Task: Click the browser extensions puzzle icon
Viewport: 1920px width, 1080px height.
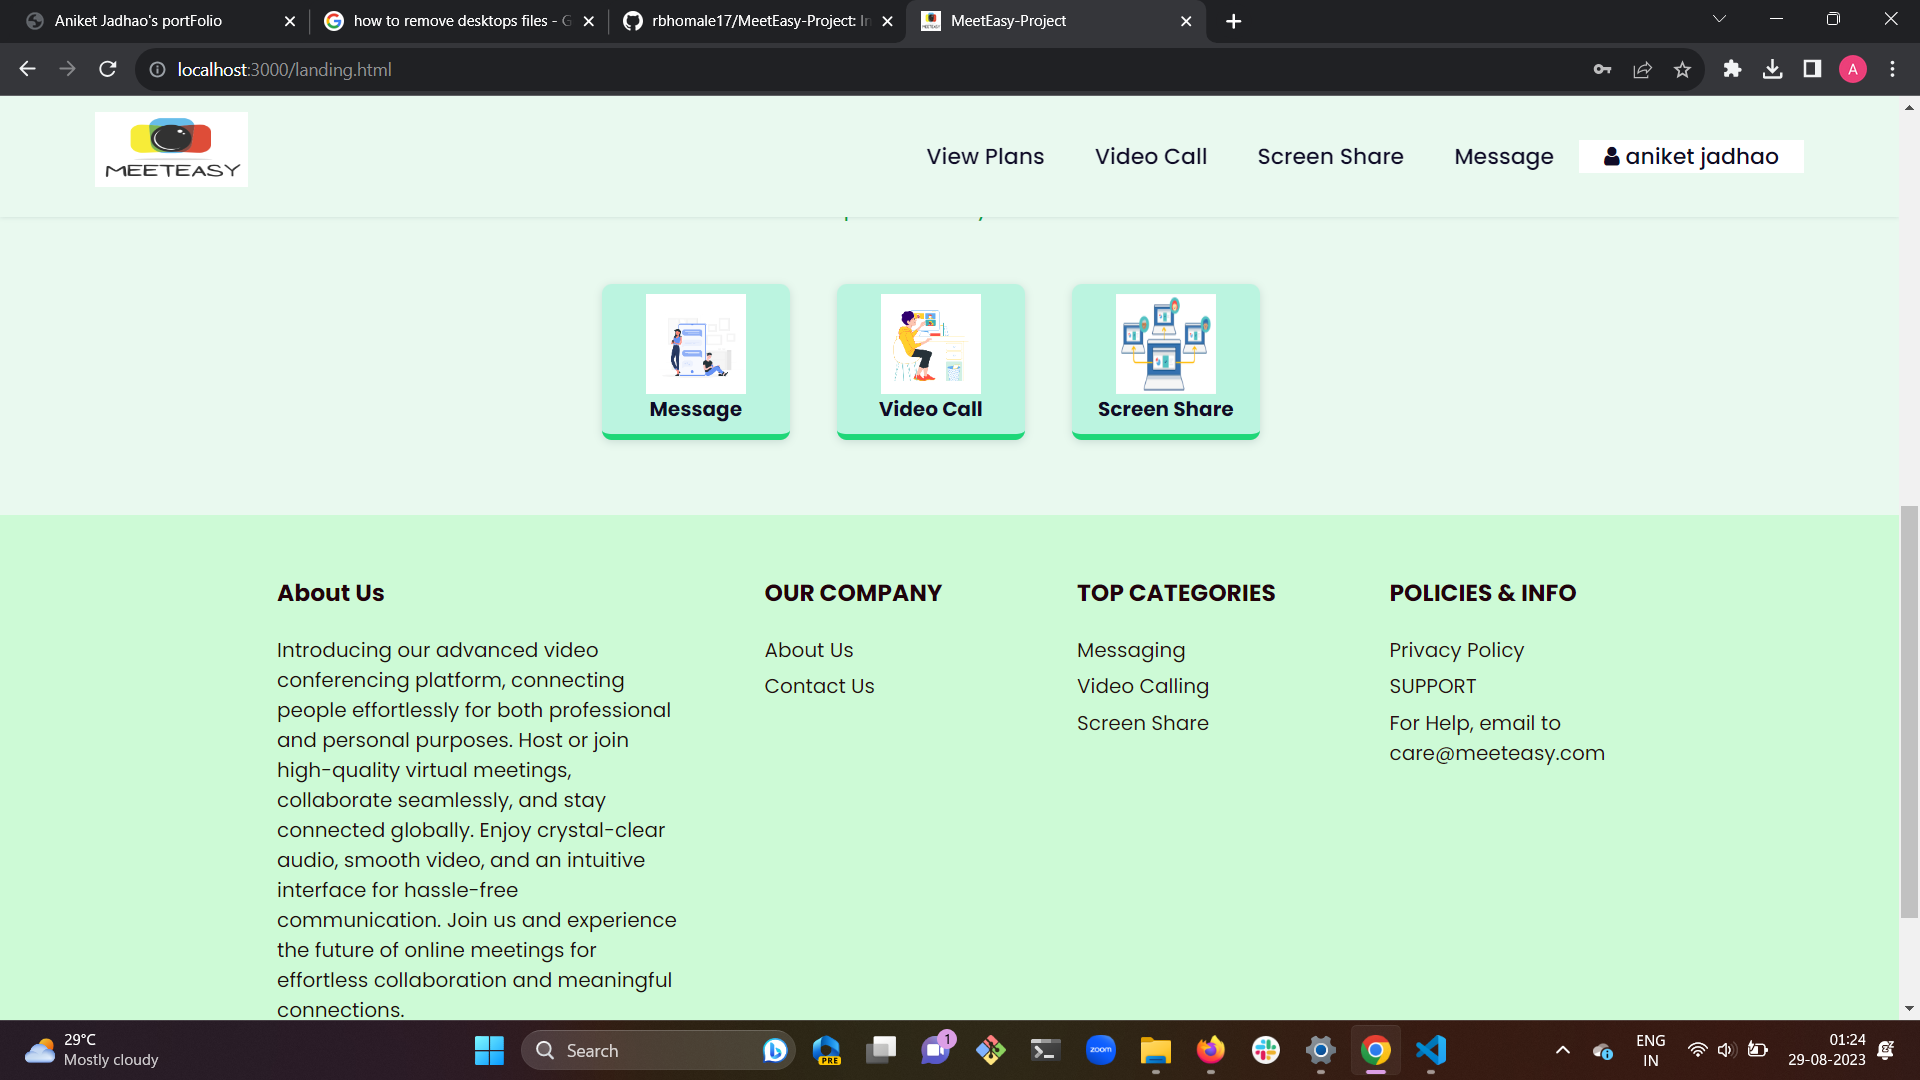Action: (x=1732, y=69)
